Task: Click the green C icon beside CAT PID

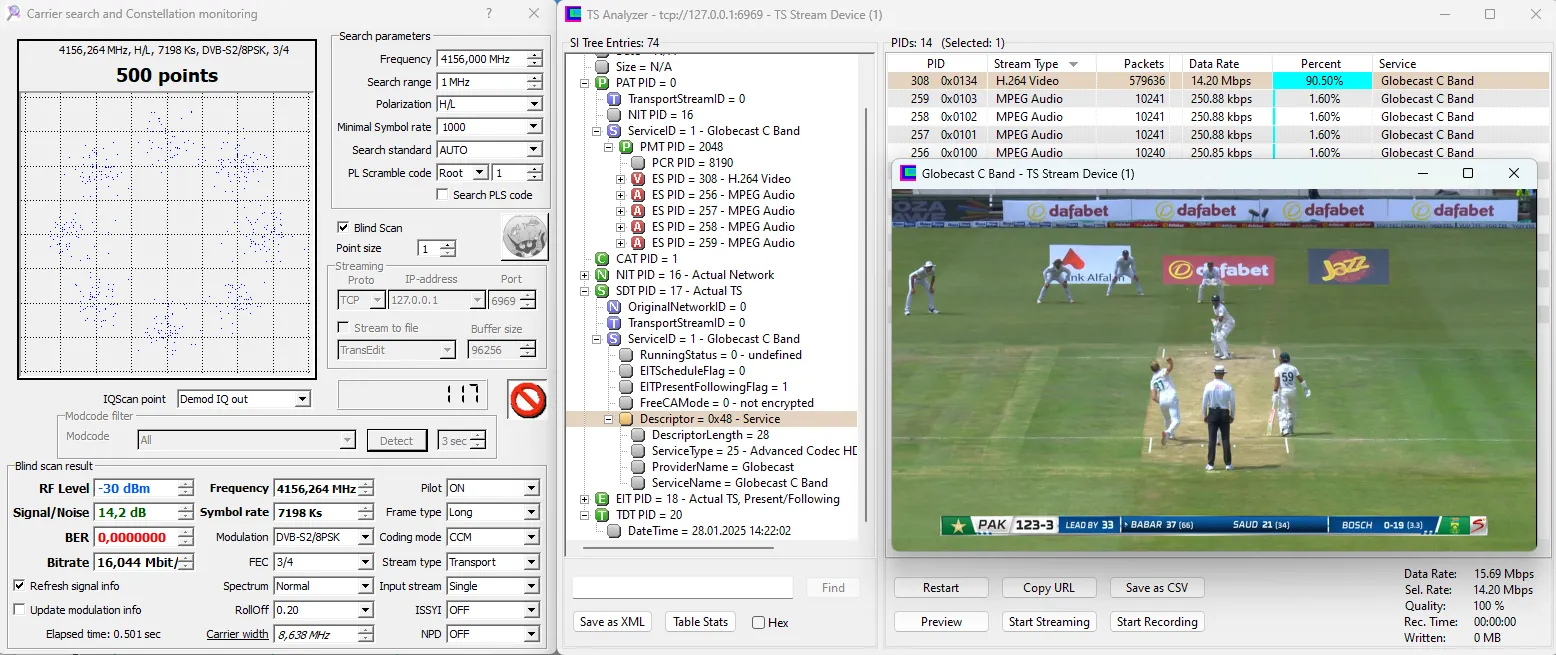Action: (x=601, y=259)
